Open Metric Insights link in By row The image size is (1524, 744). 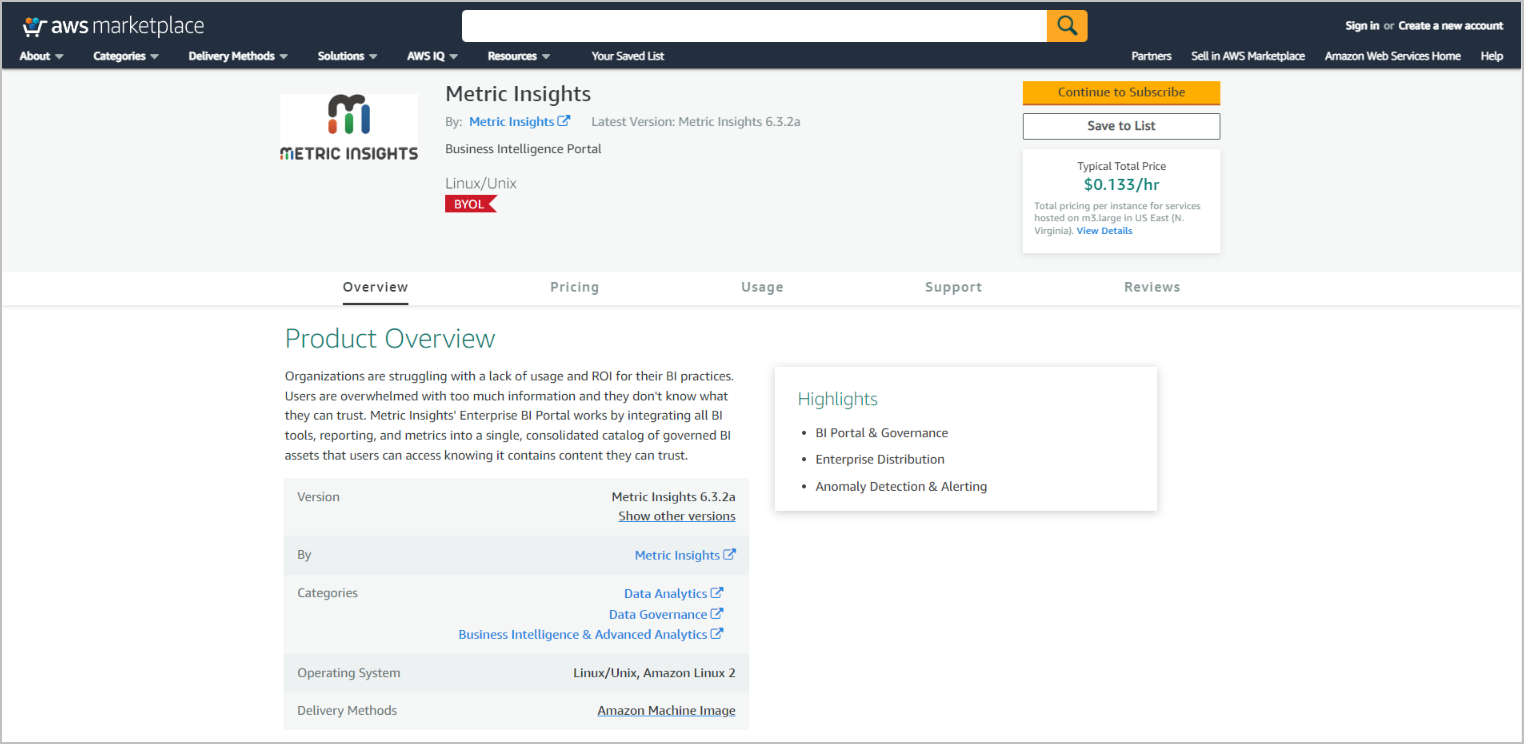coord(677,555)
